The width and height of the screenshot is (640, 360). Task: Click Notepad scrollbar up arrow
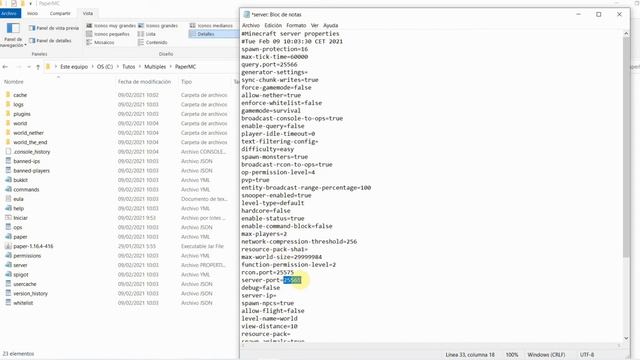click(x=626, y=33)
